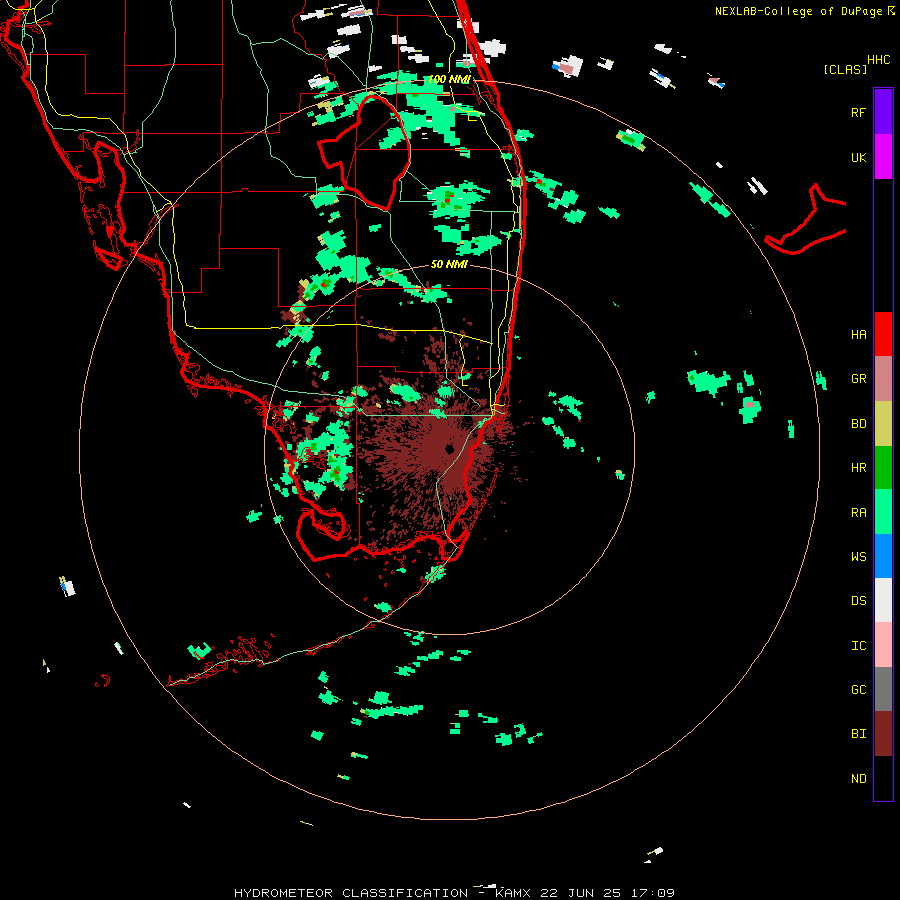Screen dimensions: 900x900
Task: Click the RA light green legend swatch
Action: click(x=883, y=512)
